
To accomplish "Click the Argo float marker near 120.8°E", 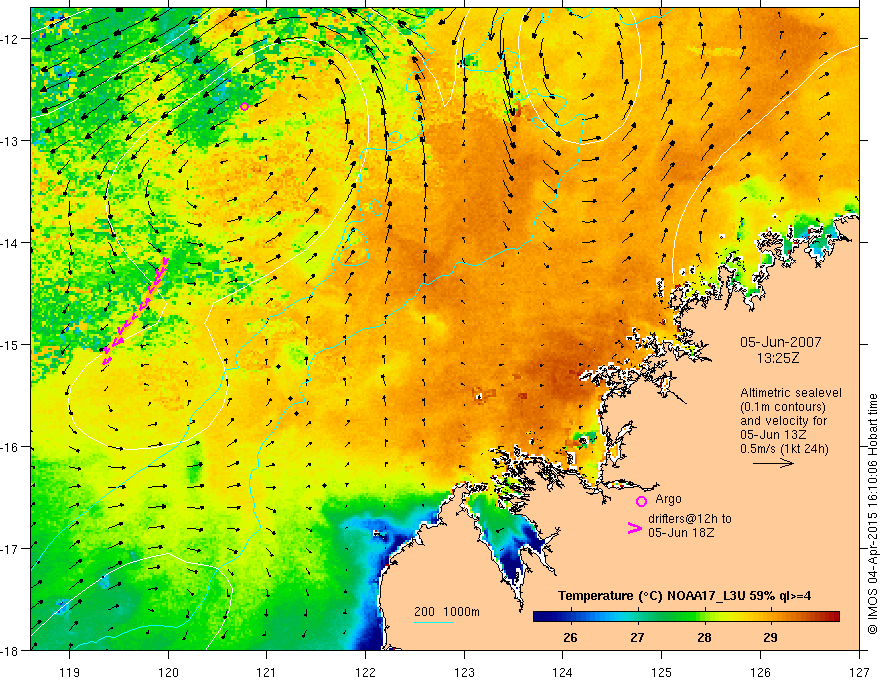I will (244, 107).
